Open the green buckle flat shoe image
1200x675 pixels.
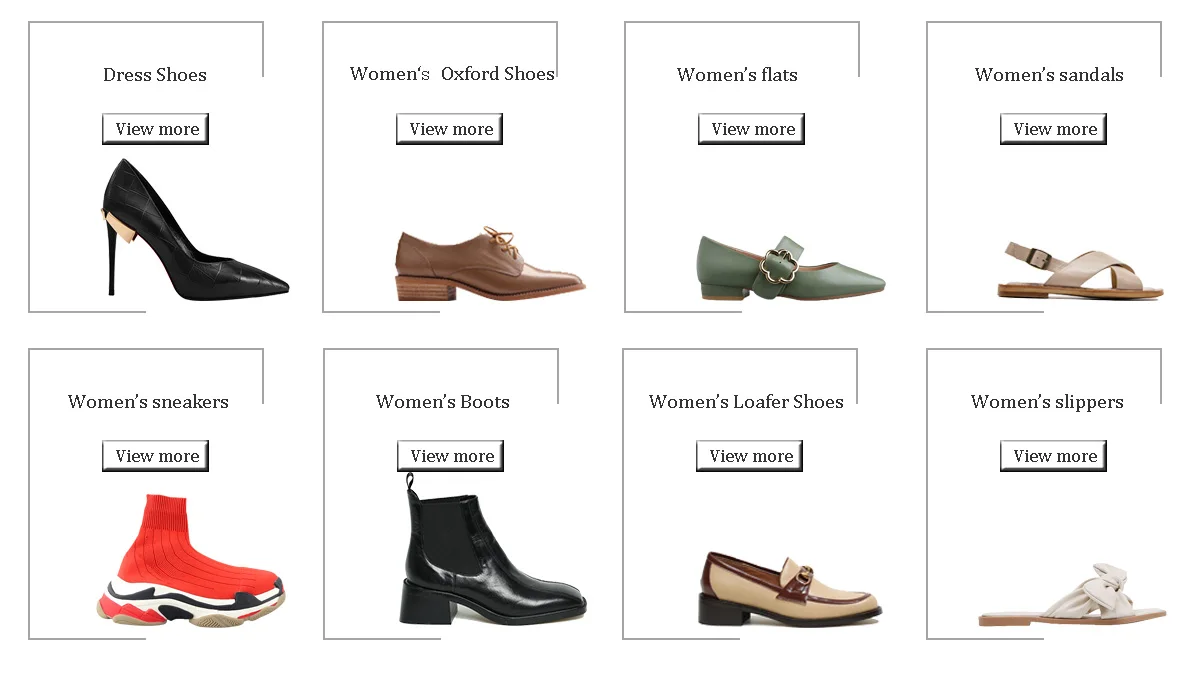tap(790, 268)
